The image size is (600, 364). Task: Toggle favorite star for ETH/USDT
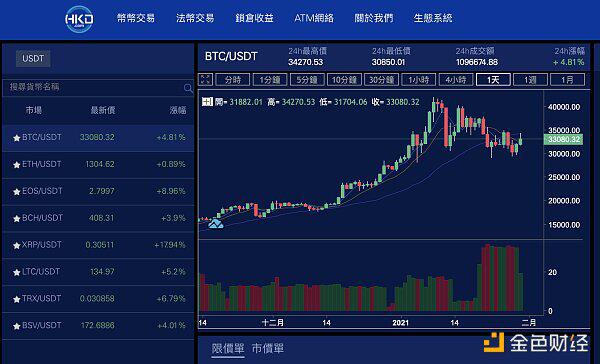pyautogui.click(x=16, y=165)
